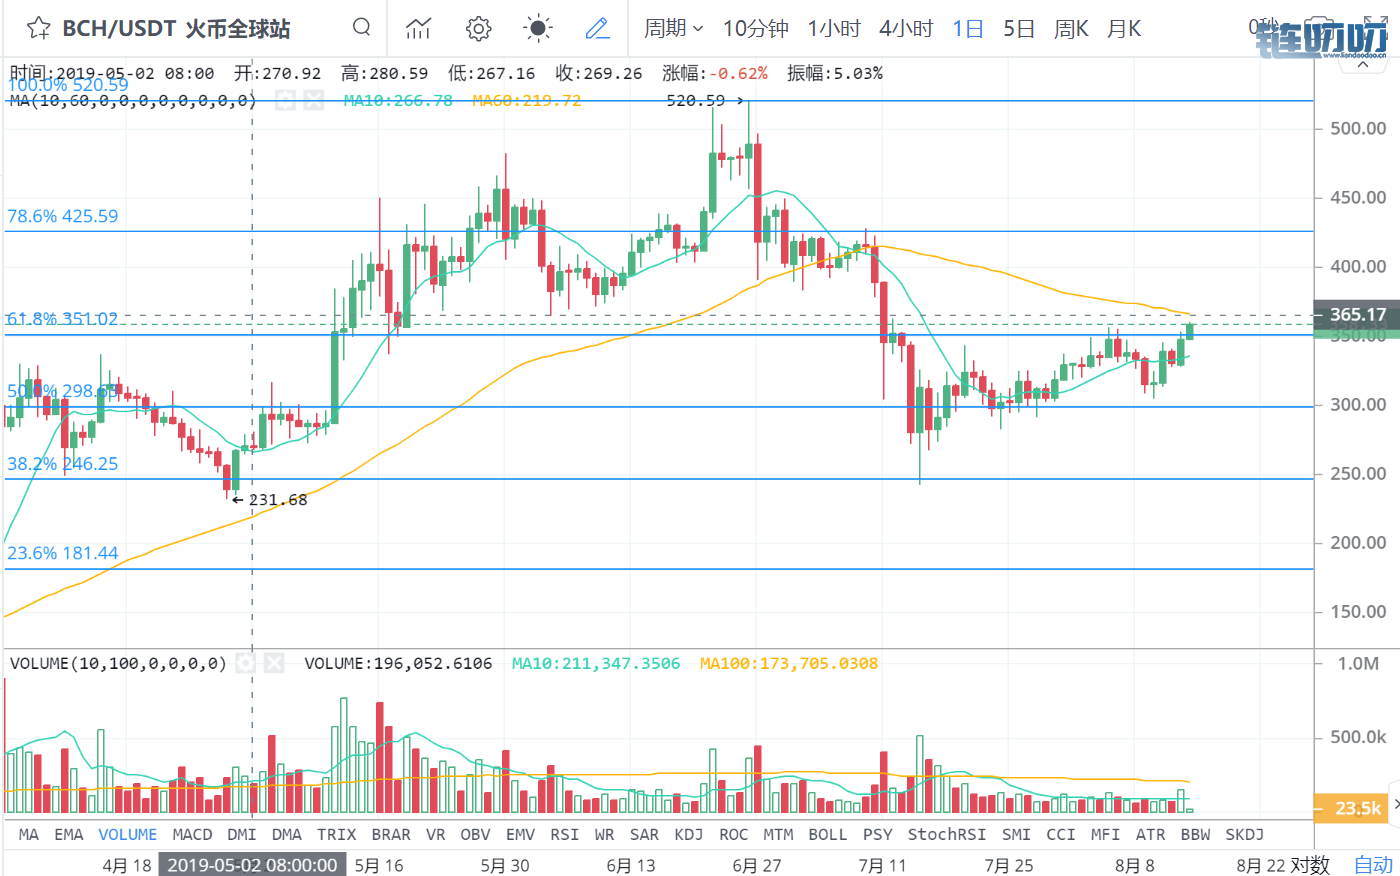
Task: Select the VR indicator tab
Action: coord(436,834)
